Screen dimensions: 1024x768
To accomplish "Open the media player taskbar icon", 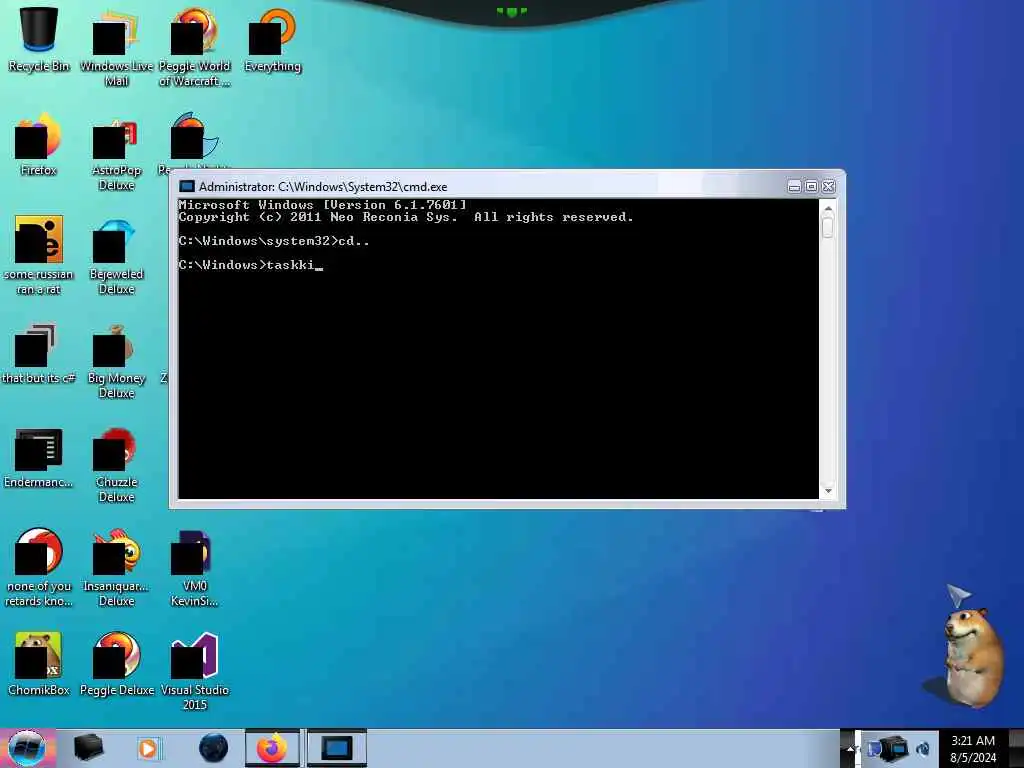I will click(x=148, y=748).
